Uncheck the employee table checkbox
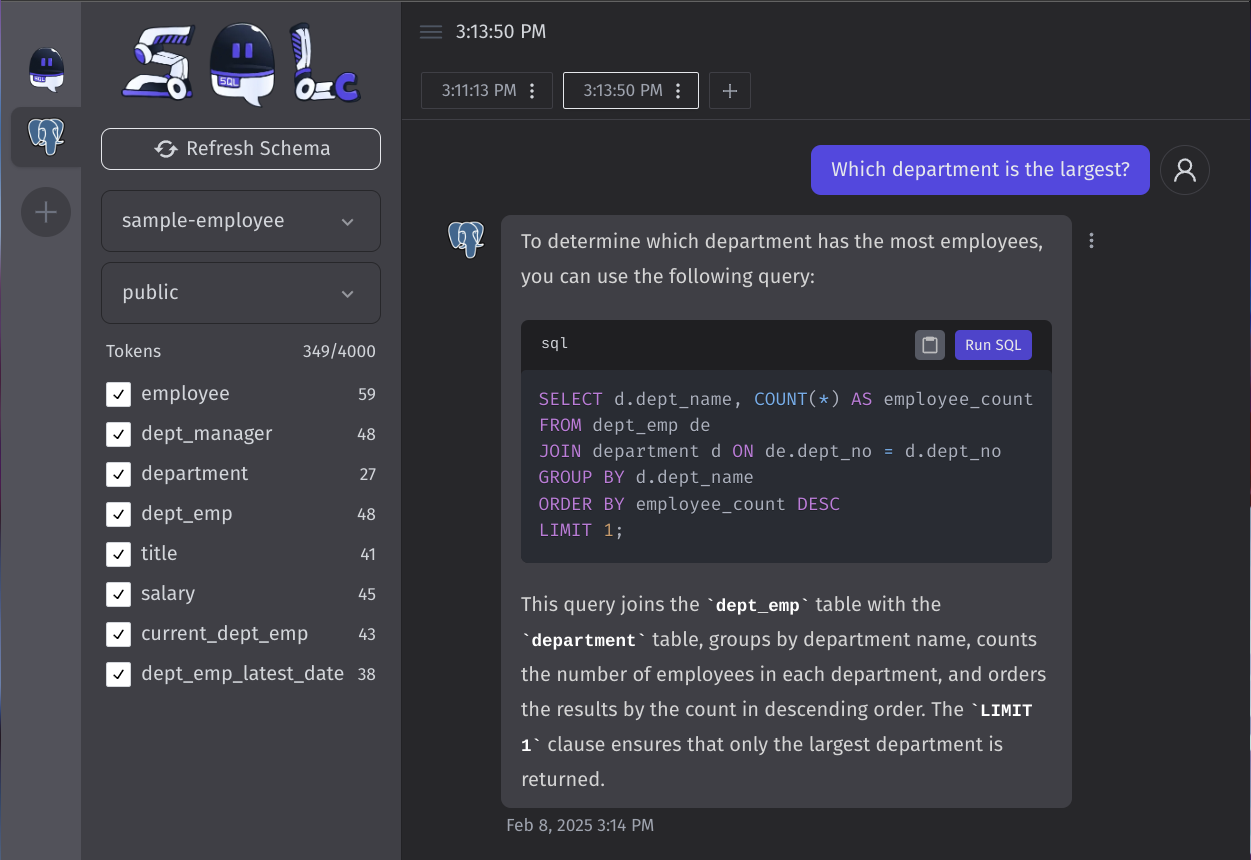 (118, 394)
